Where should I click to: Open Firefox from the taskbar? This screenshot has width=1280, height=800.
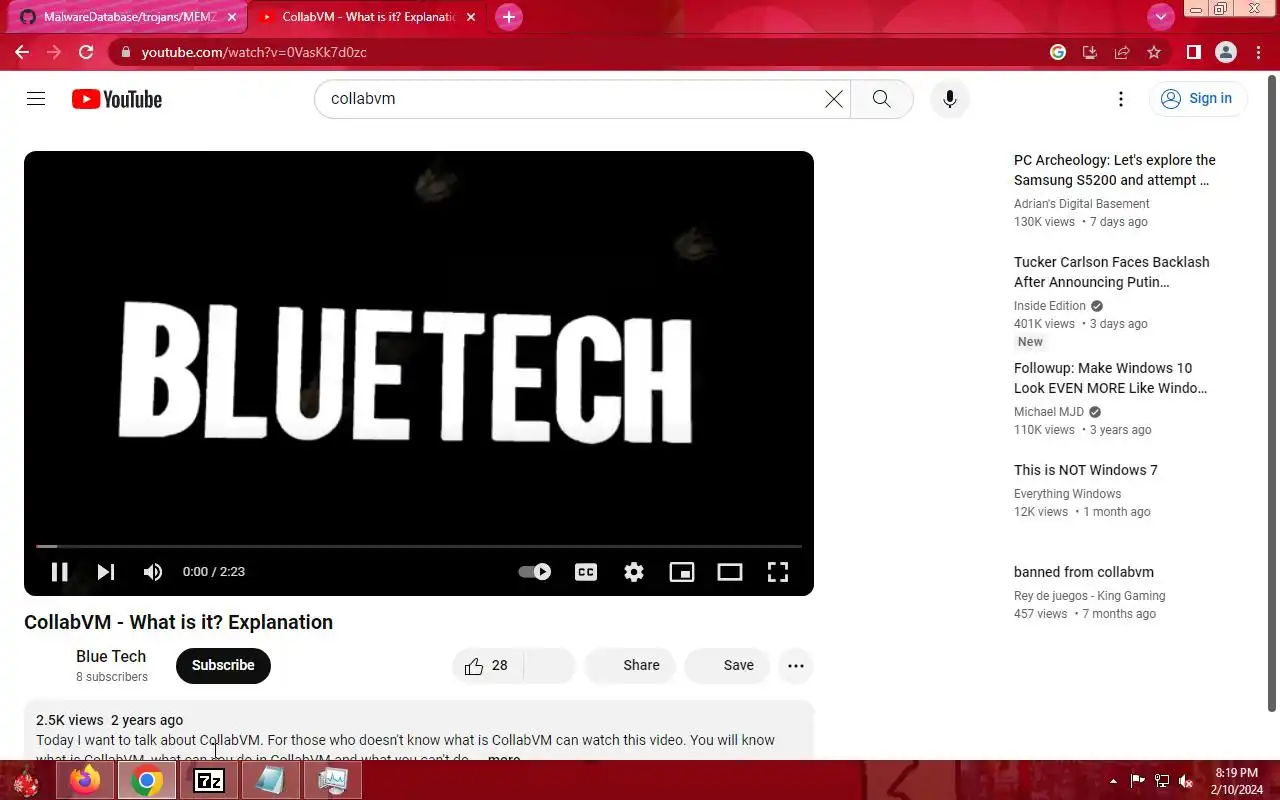(85, 781)
